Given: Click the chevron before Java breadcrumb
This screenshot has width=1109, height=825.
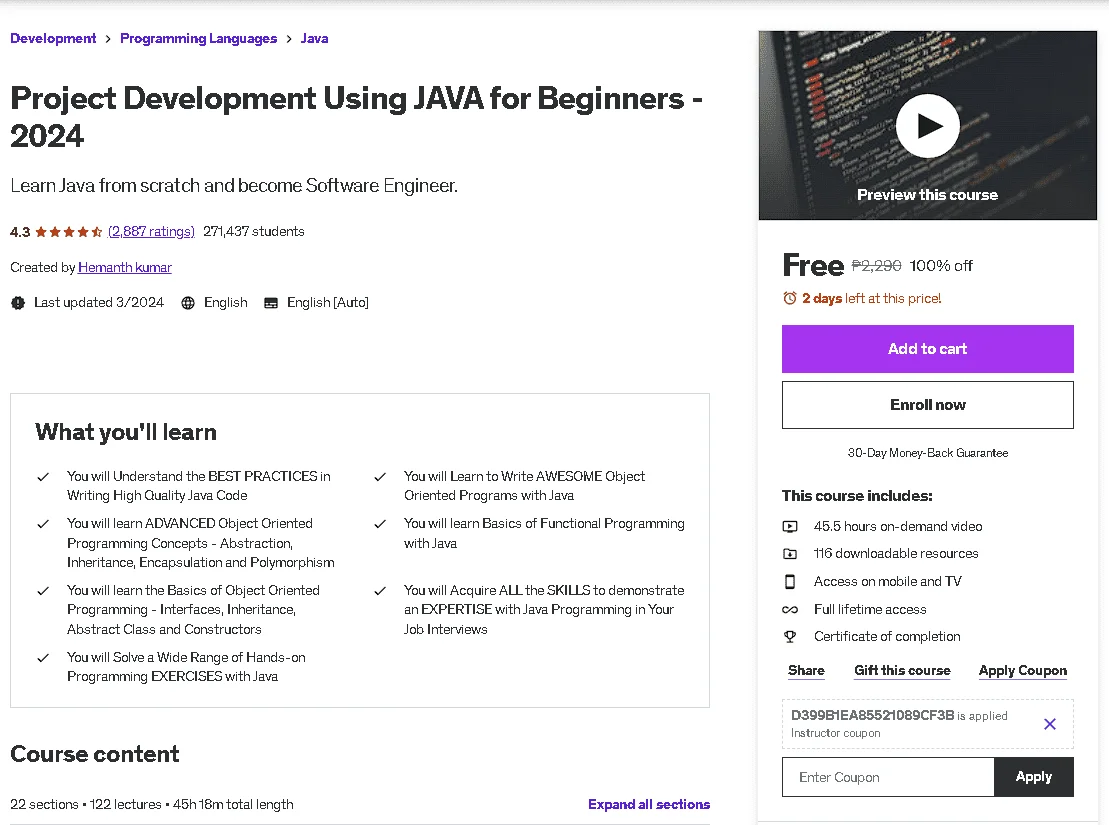Looking at the screenshot, I should [x=289, y=39].
